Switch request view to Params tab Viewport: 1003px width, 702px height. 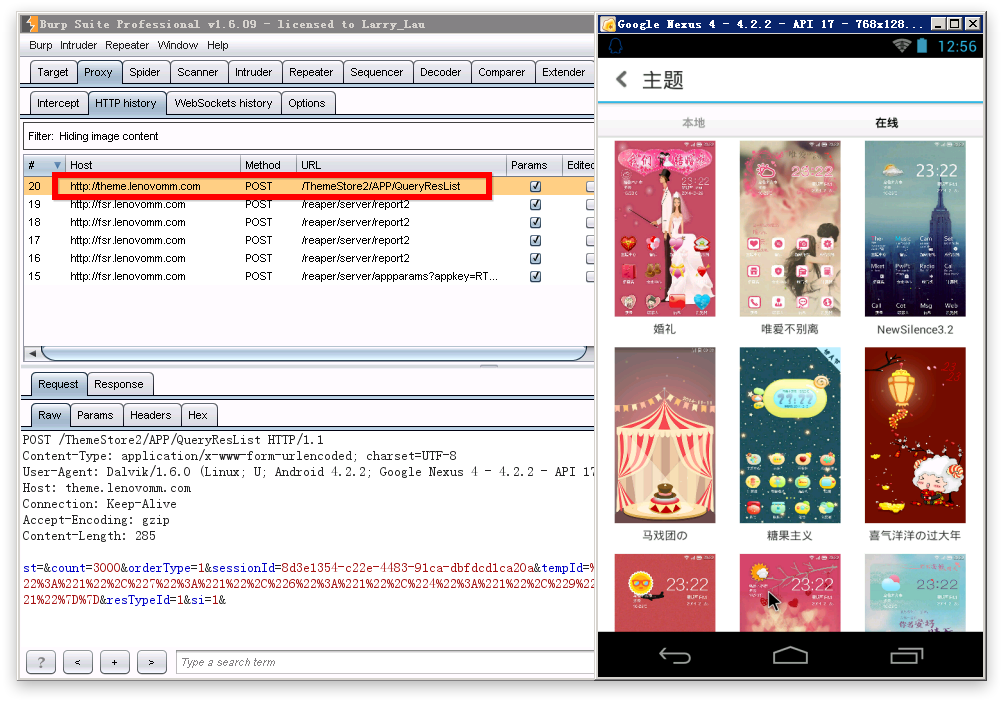[x=95, y=415]
